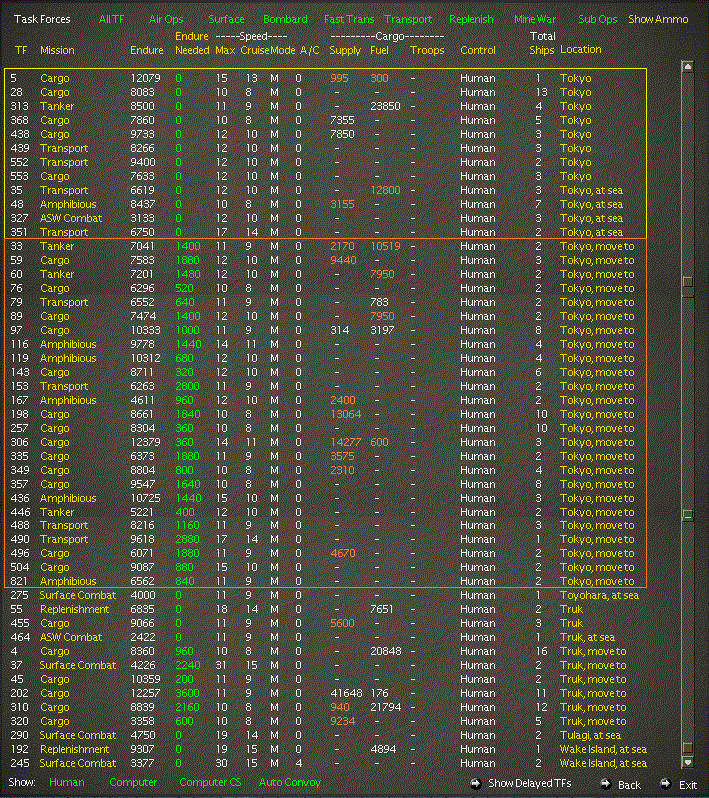Click Show Delayed TFs

[x=529, y=783]
